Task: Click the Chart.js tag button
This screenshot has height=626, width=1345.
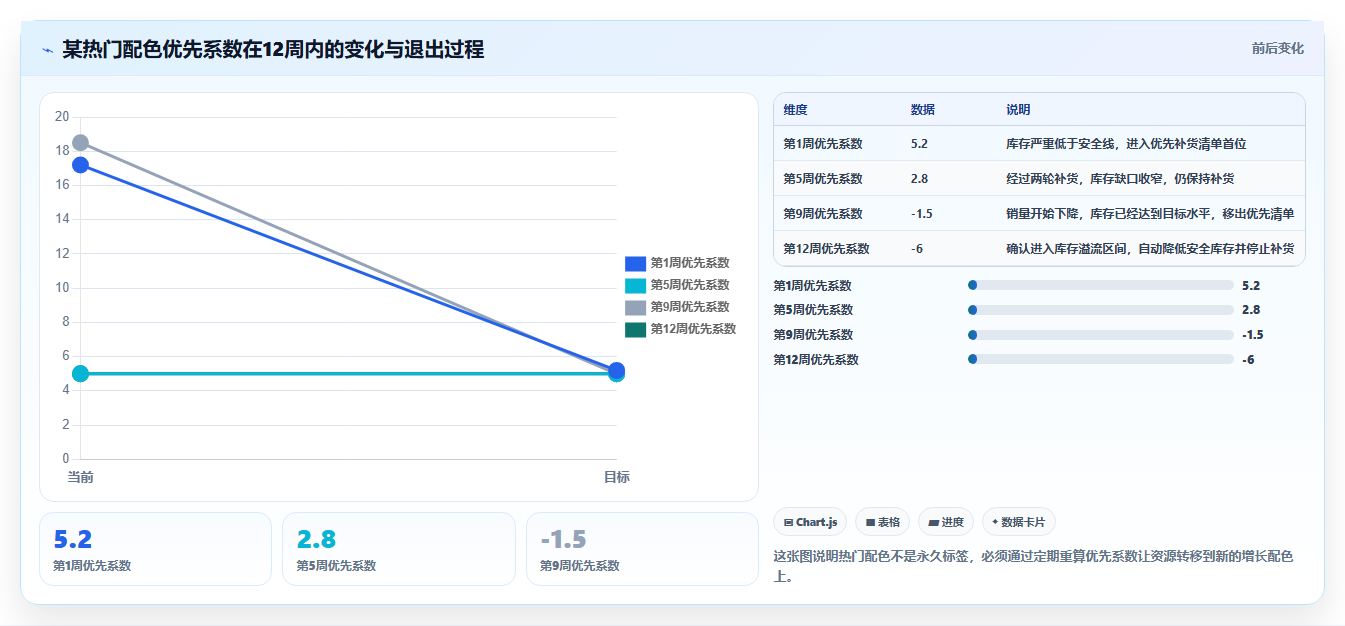Action: point(810,522)
